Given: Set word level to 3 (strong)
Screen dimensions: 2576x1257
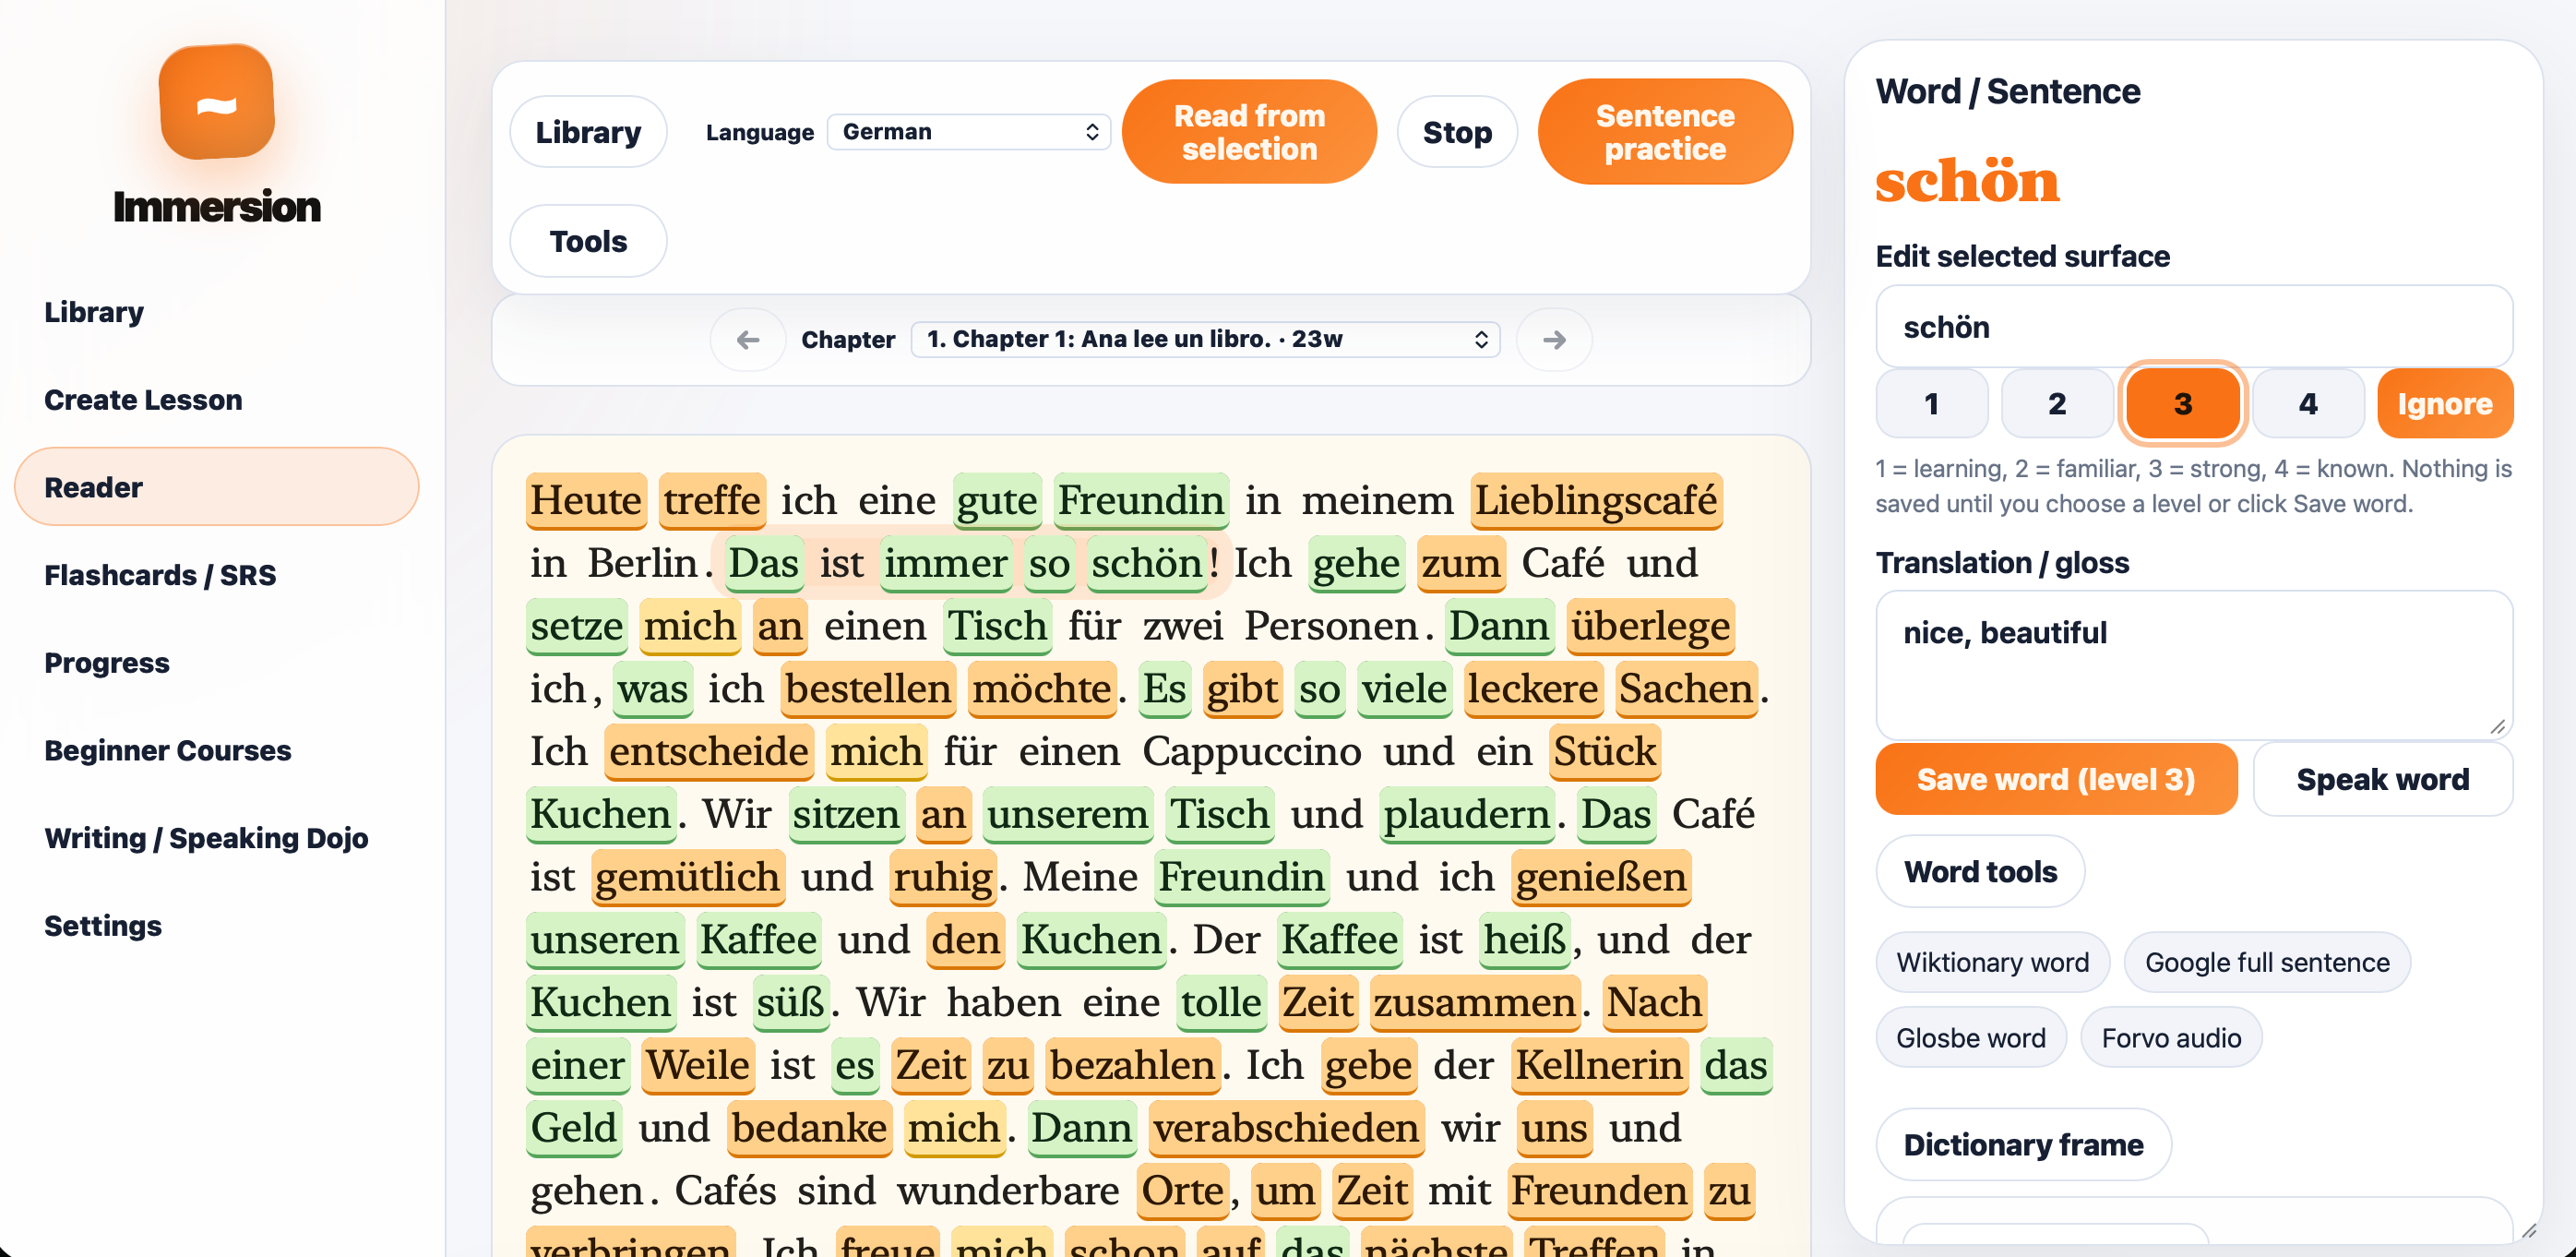Looking at the screenshot, I should [2182, 404].
